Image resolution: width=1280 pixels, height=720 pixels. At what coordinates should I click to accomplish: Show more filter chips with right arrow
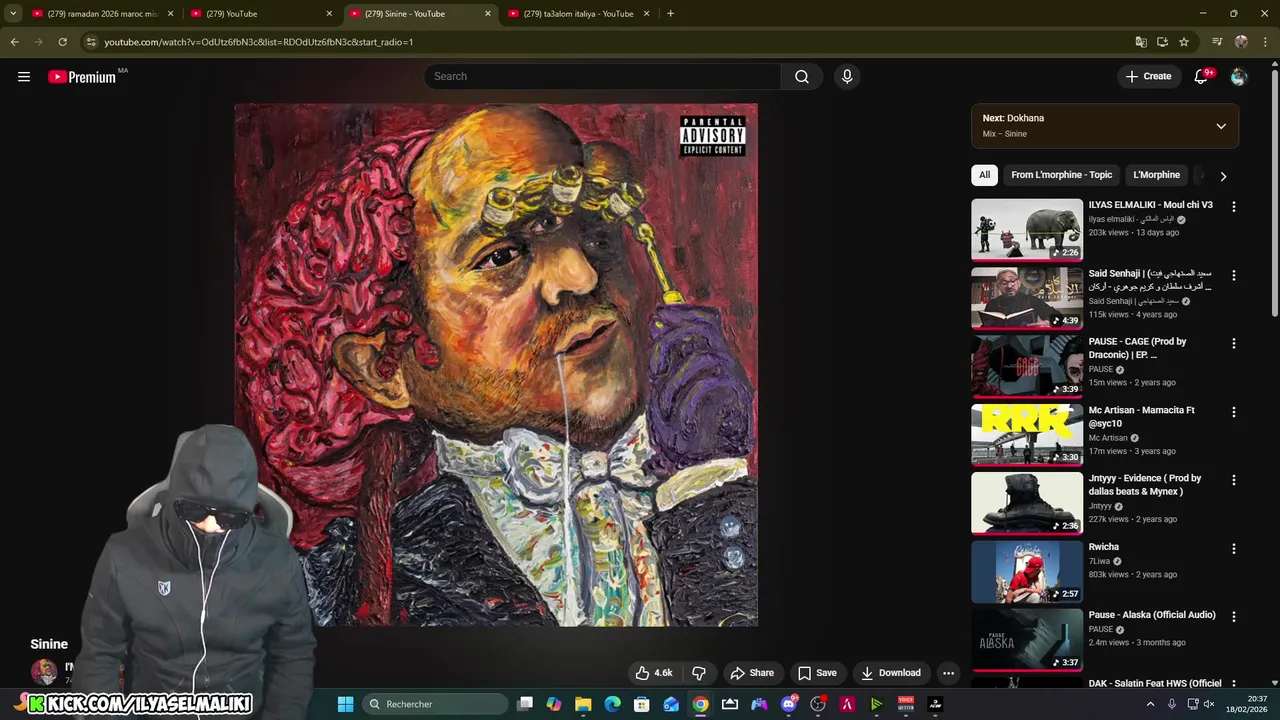click(1223, 176)
